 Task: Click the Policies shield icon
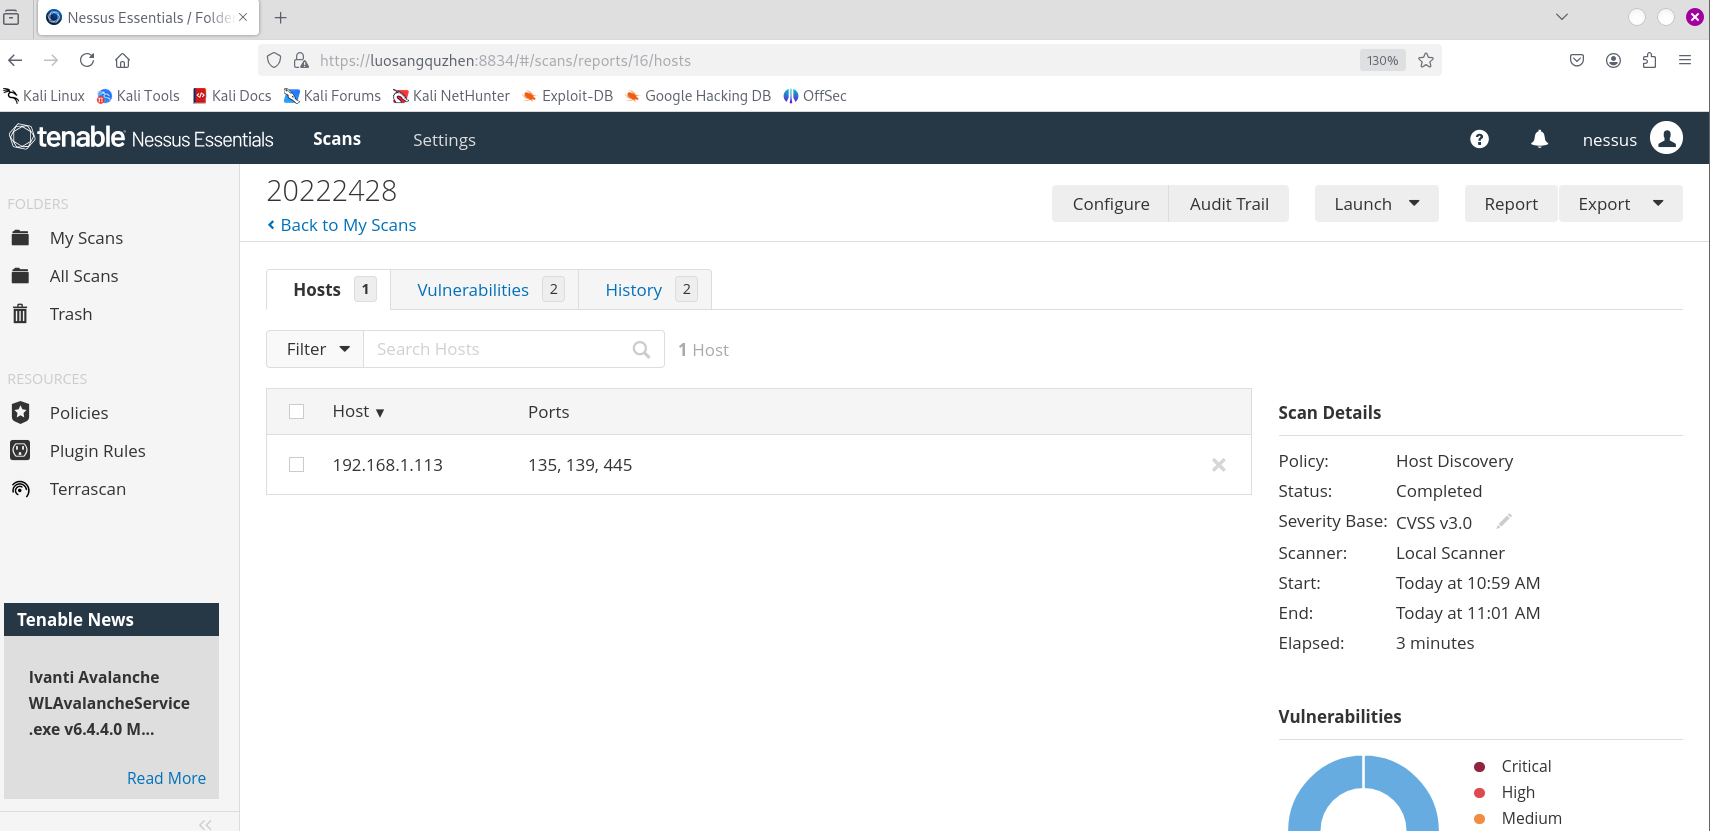coord(20,412)
